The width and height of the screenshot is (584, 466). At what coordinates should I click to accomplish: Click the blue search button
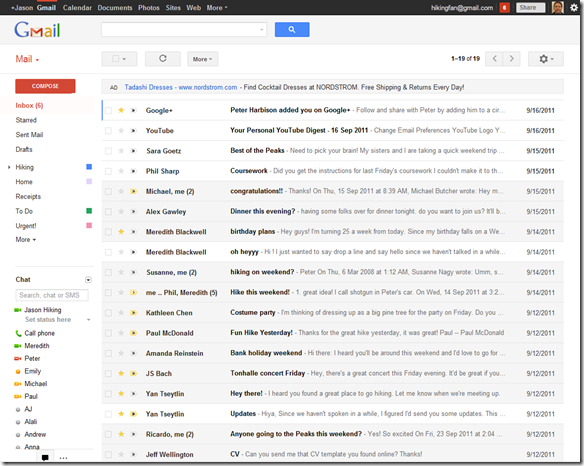click(292, 29)
